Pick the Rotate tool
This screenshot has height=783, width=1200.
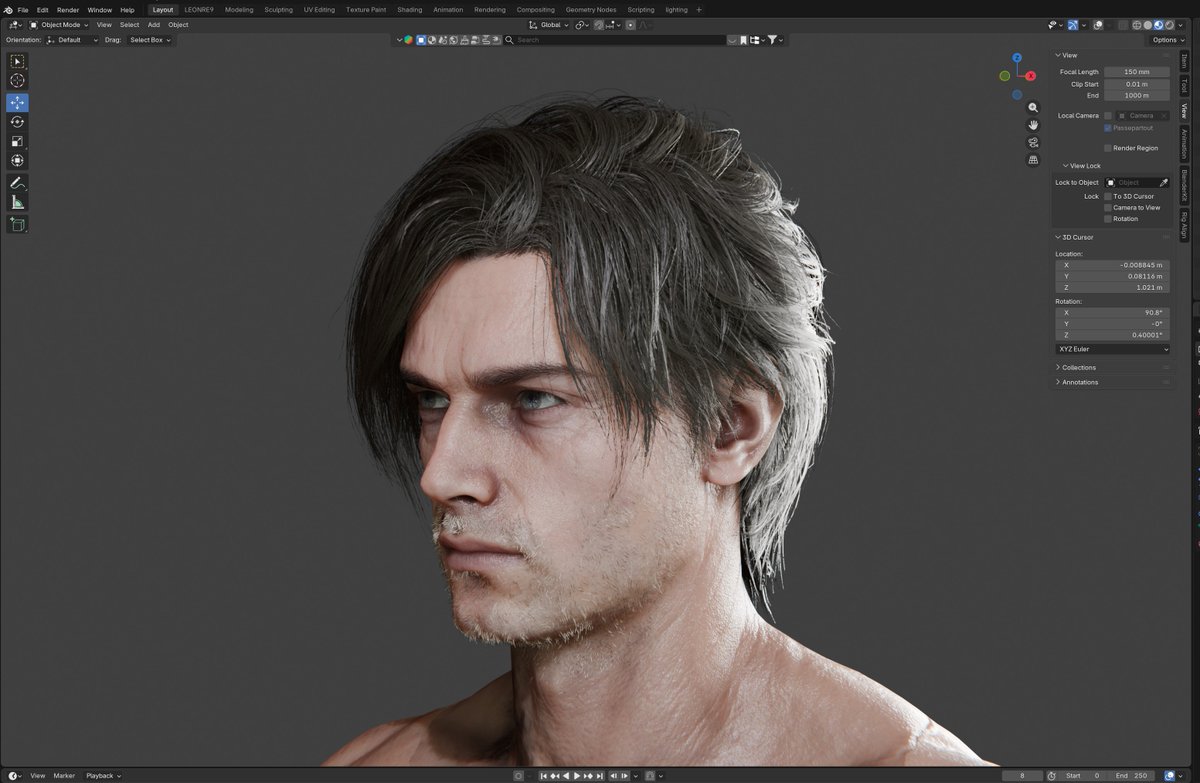click(17, 121)
